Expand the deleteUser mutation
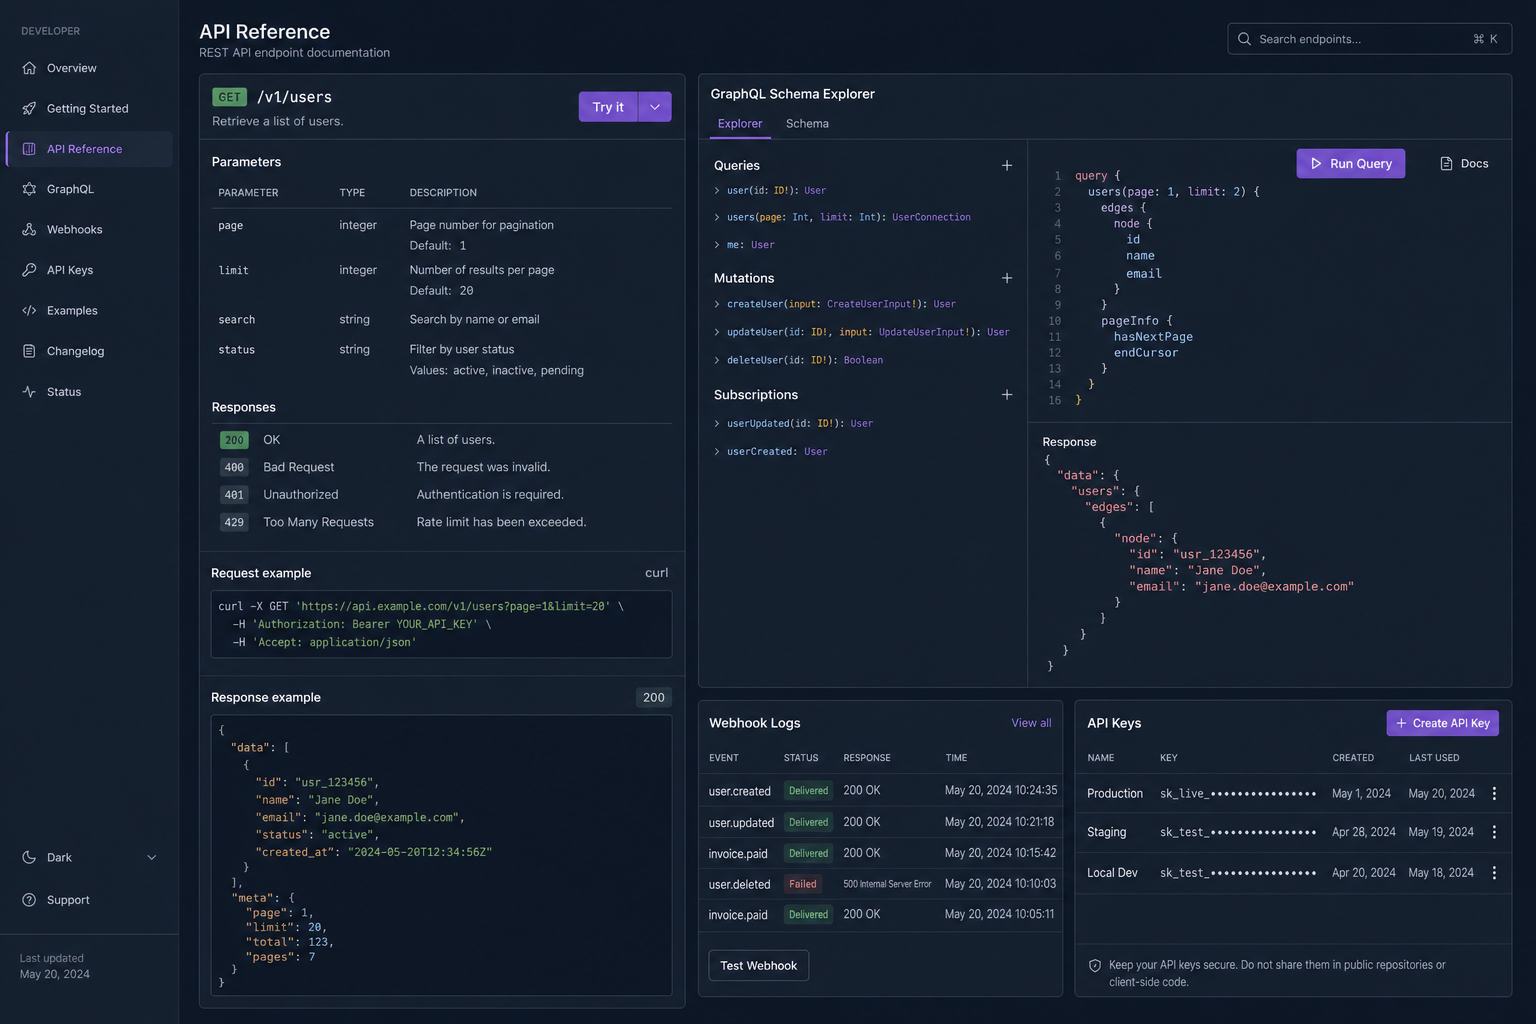The height and width of the screenshot is (1024, 1536). (x=717, y=360)
